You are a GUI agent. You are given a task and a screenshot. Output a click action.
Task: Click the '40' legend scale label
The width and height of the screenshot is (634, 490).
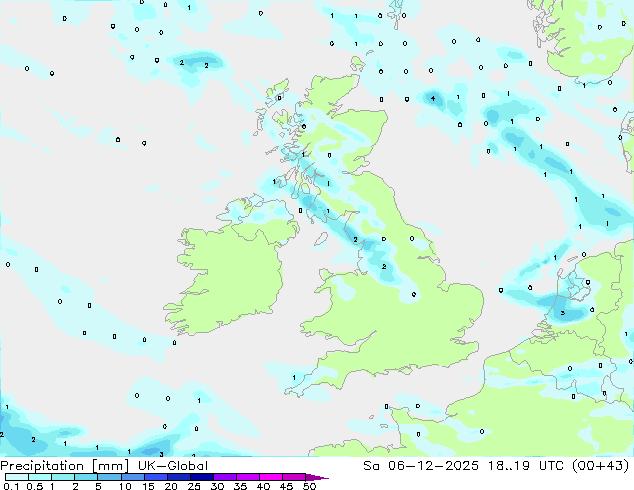[263, 486]
